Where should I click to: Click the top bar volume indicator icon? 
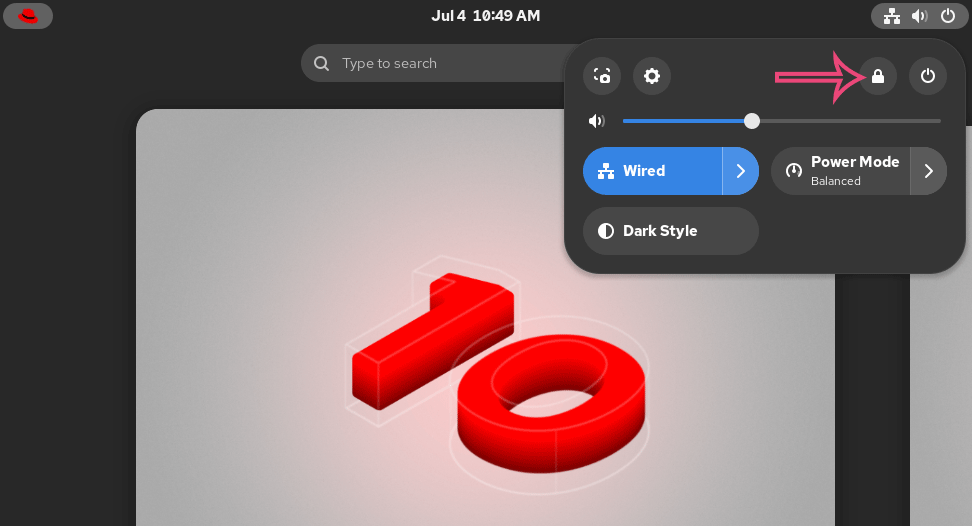click(x=919, y=16)
